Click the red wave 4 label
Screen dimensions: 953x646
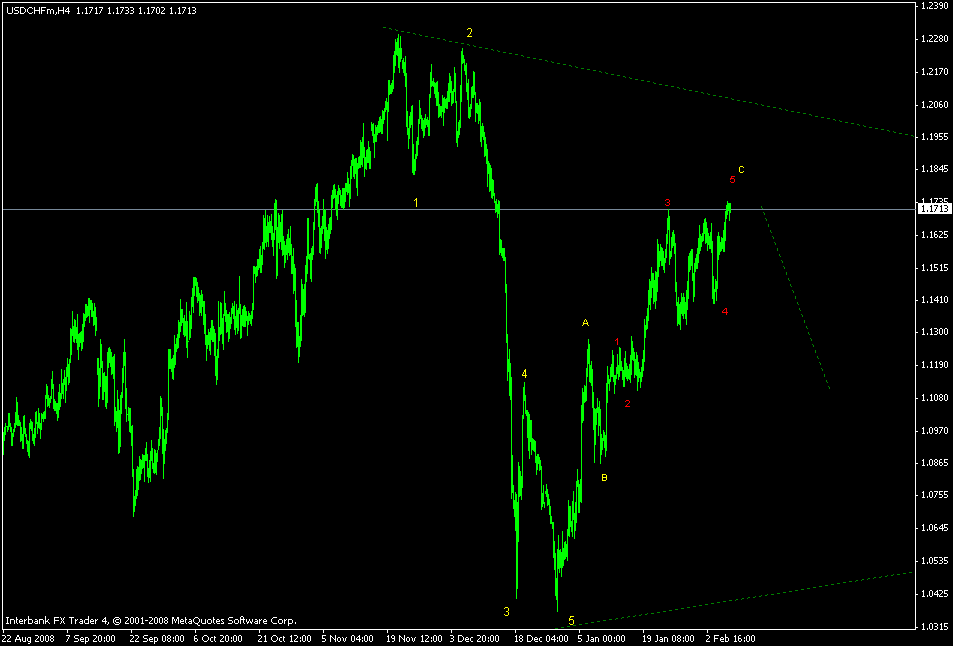coord(724,312)
